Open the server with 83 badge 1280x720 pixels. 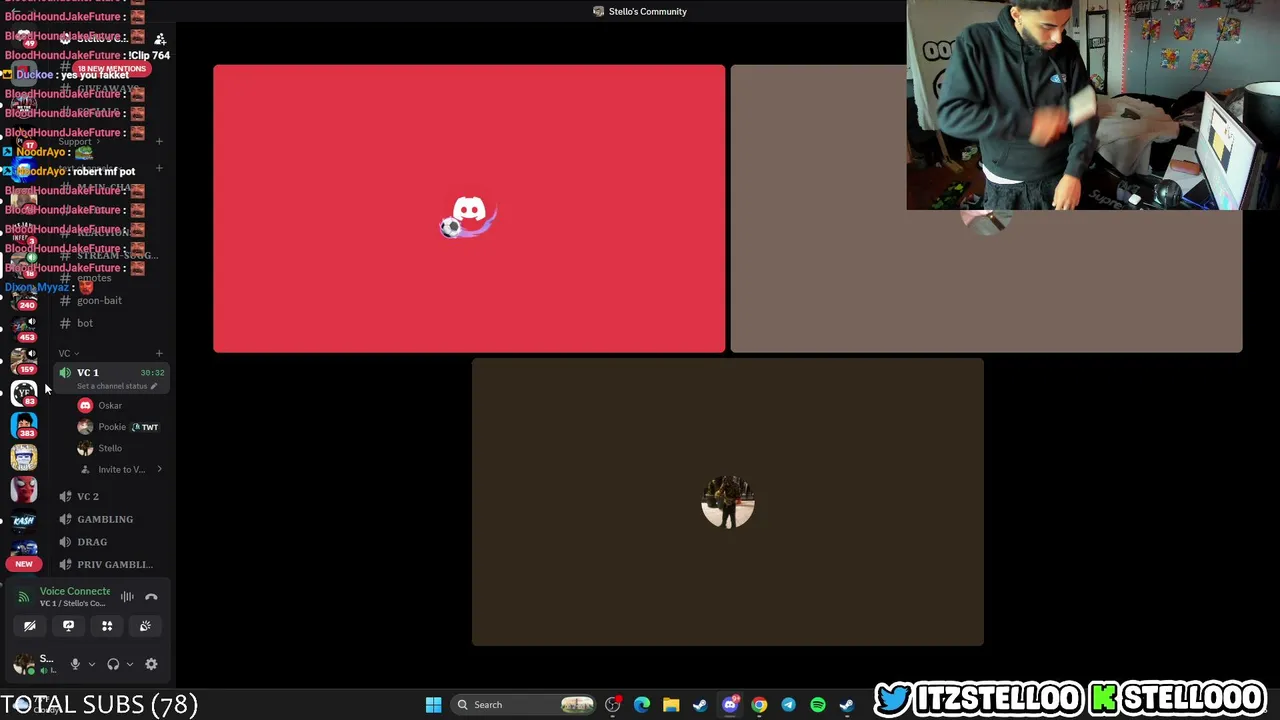[x=24, y=393]
